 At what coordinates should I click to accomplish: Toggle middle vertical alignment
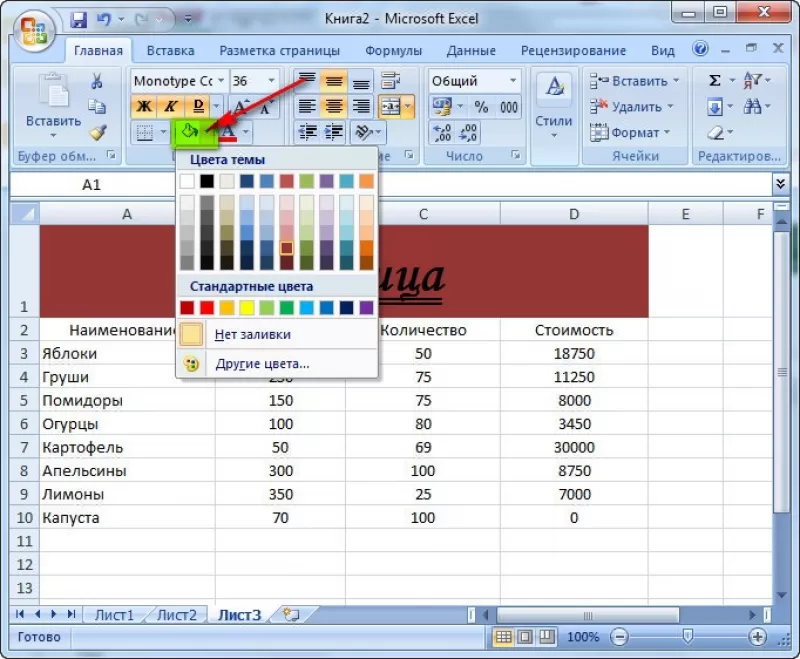(334, 81)
